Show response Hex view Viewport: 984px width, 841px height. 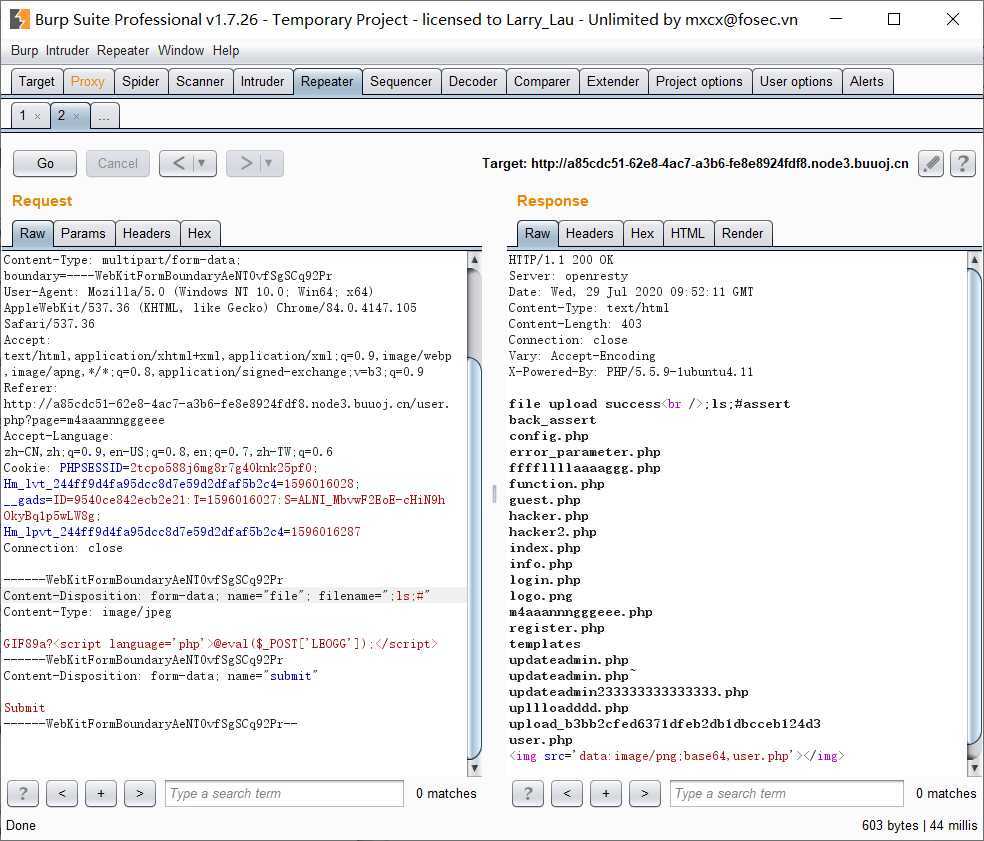pyautogui.click(x=643, y=233)
